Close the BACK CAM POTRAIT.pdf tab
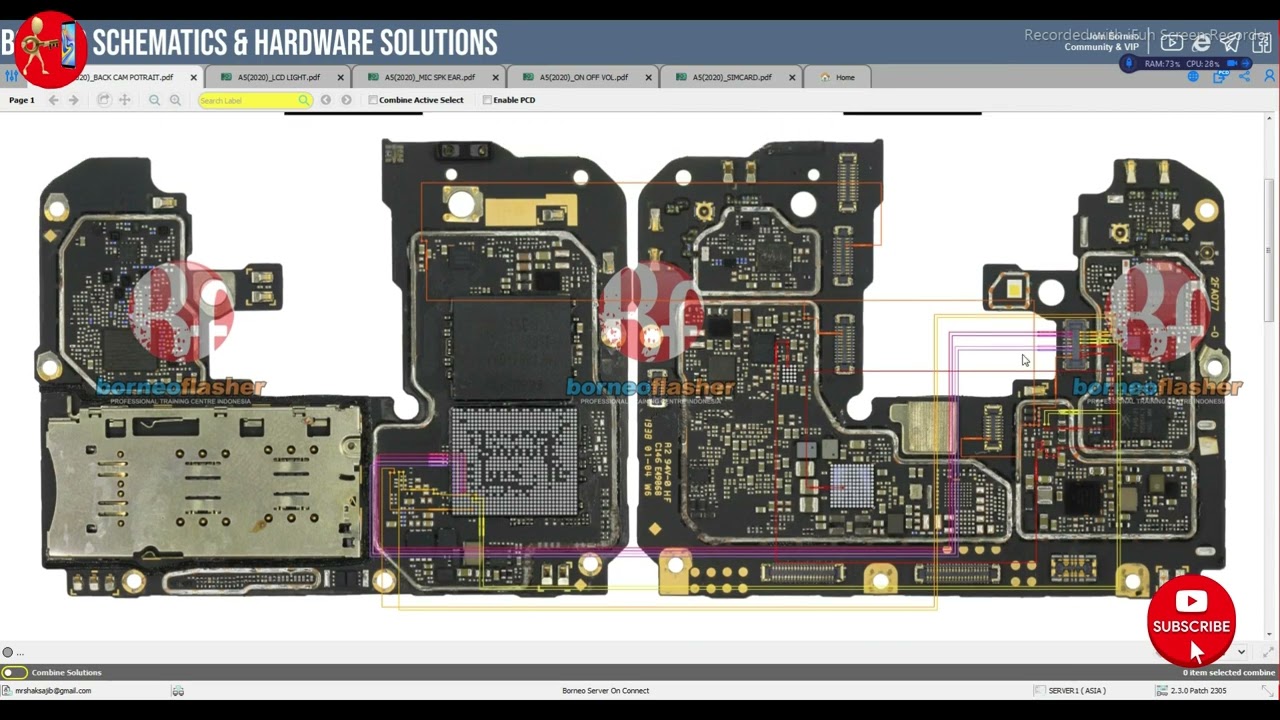The height and width of the screenshot is (720, 1280). coord(194,77)
